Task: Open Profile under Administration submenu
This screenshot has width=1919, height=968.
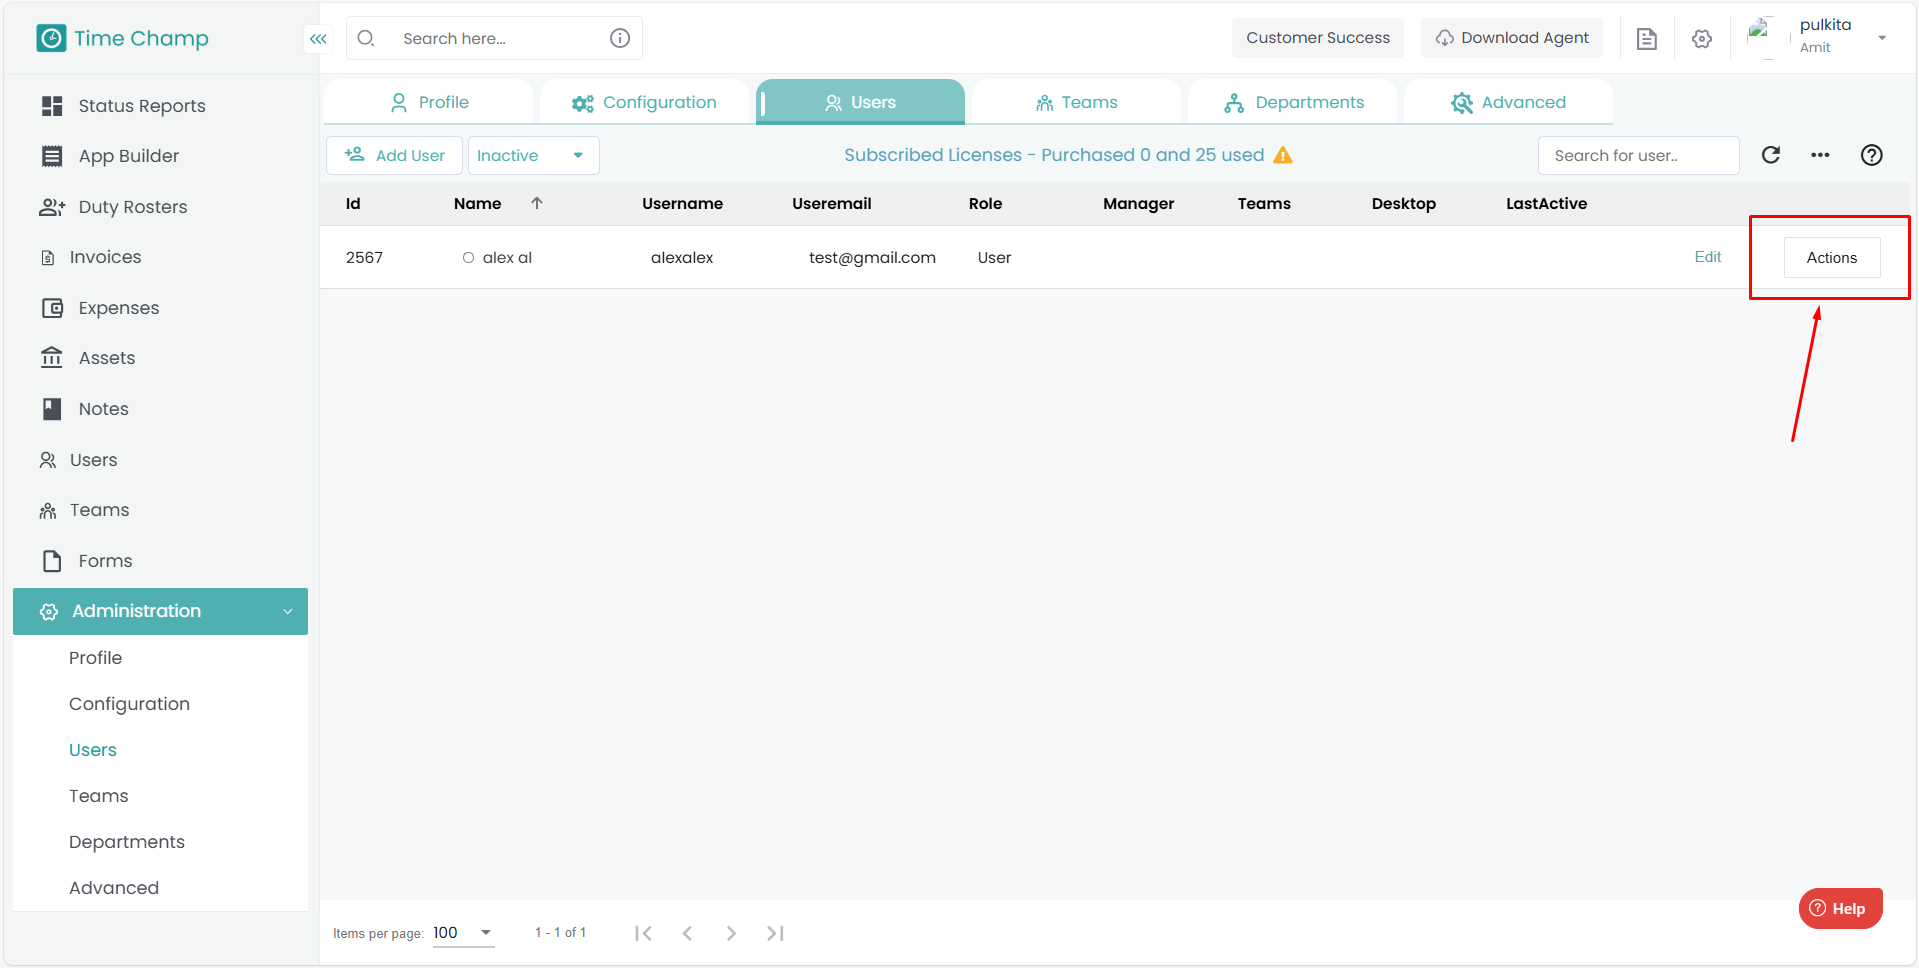Action: [96, 658]
